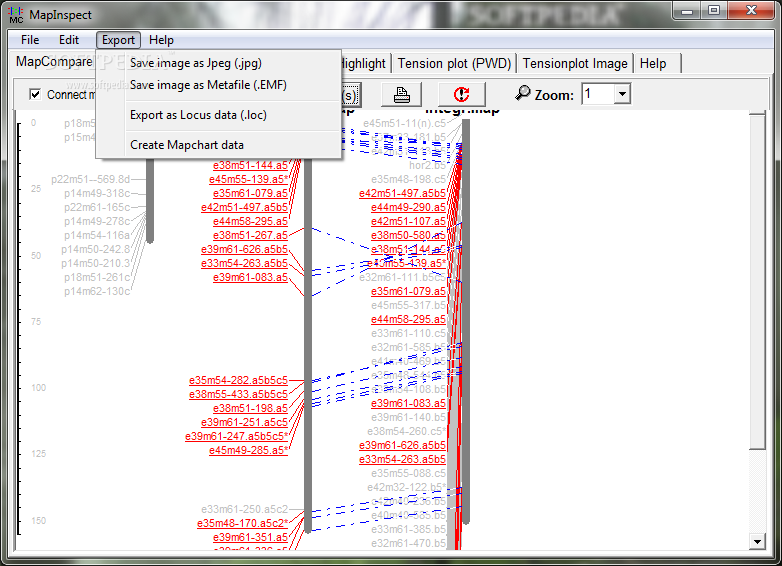Open the Help menu in menu bar
Viewport: 782px width, 566px height.
[161, 40]
